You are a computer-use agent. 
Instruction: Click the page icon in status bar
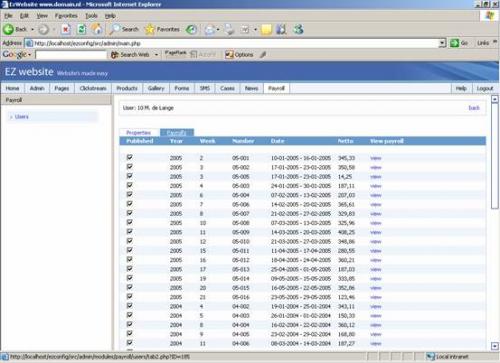point(5,357)
